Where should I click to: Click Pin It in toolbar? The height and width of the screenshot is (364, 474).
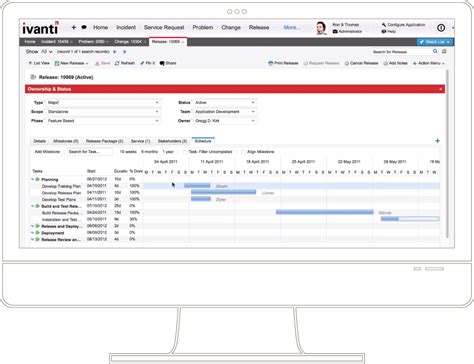tap(148, 63)
